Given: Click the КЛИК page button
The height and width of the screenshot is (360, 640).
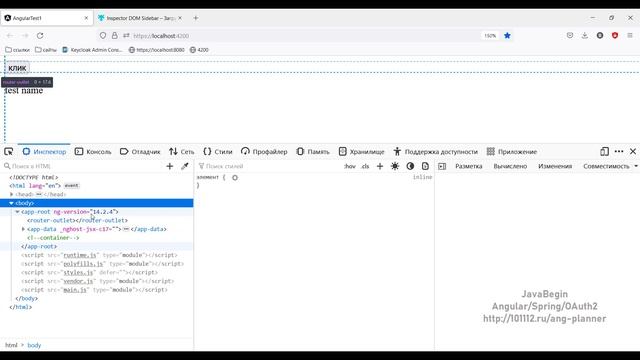Looking at the screenshot, I should pos(18,68).
